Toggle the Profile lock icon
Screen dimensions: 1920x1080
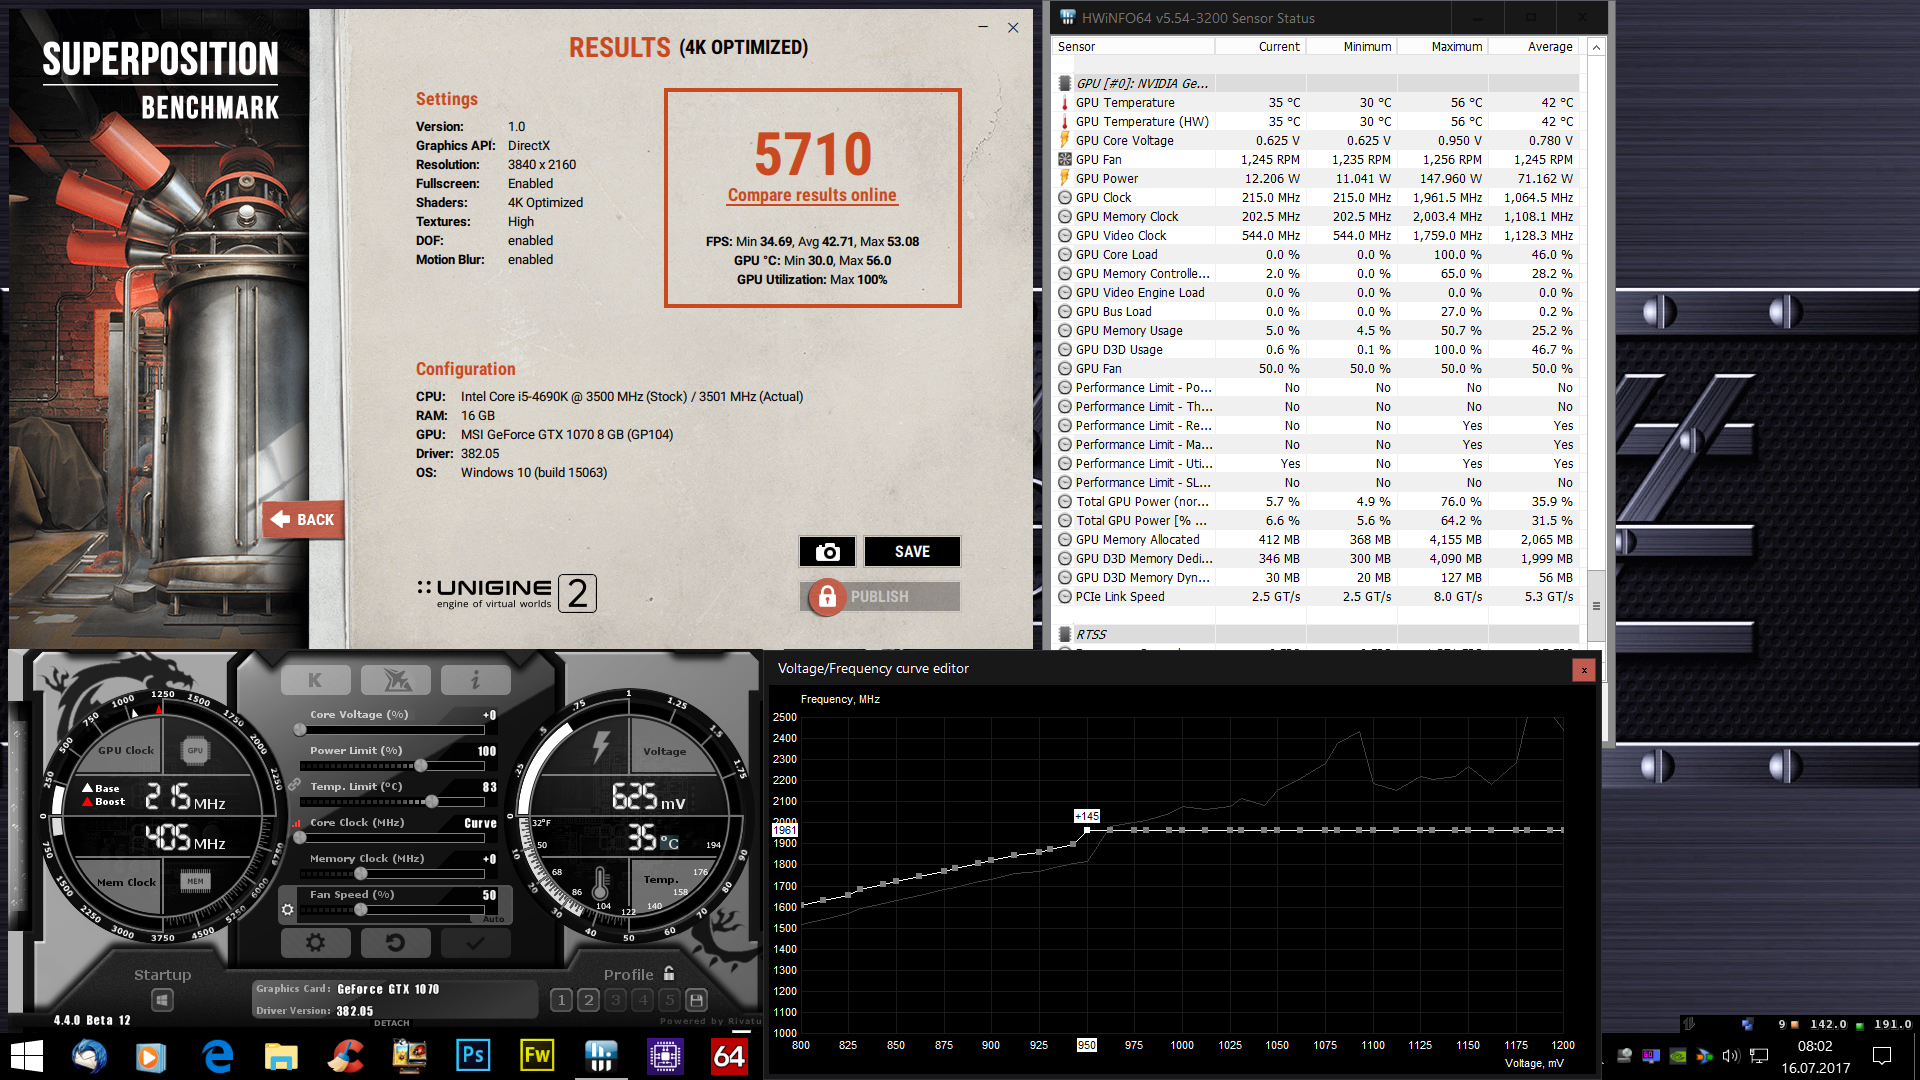pos(669,974)
